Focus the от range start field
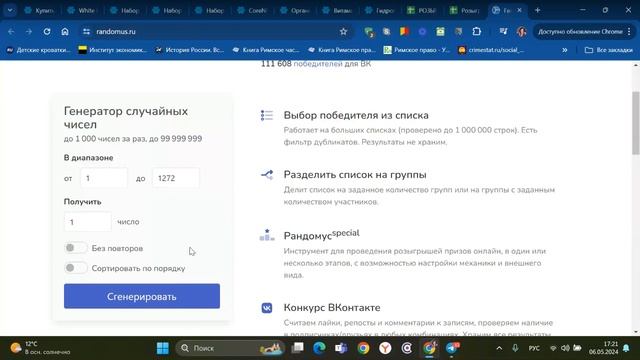 coord(104,178)
